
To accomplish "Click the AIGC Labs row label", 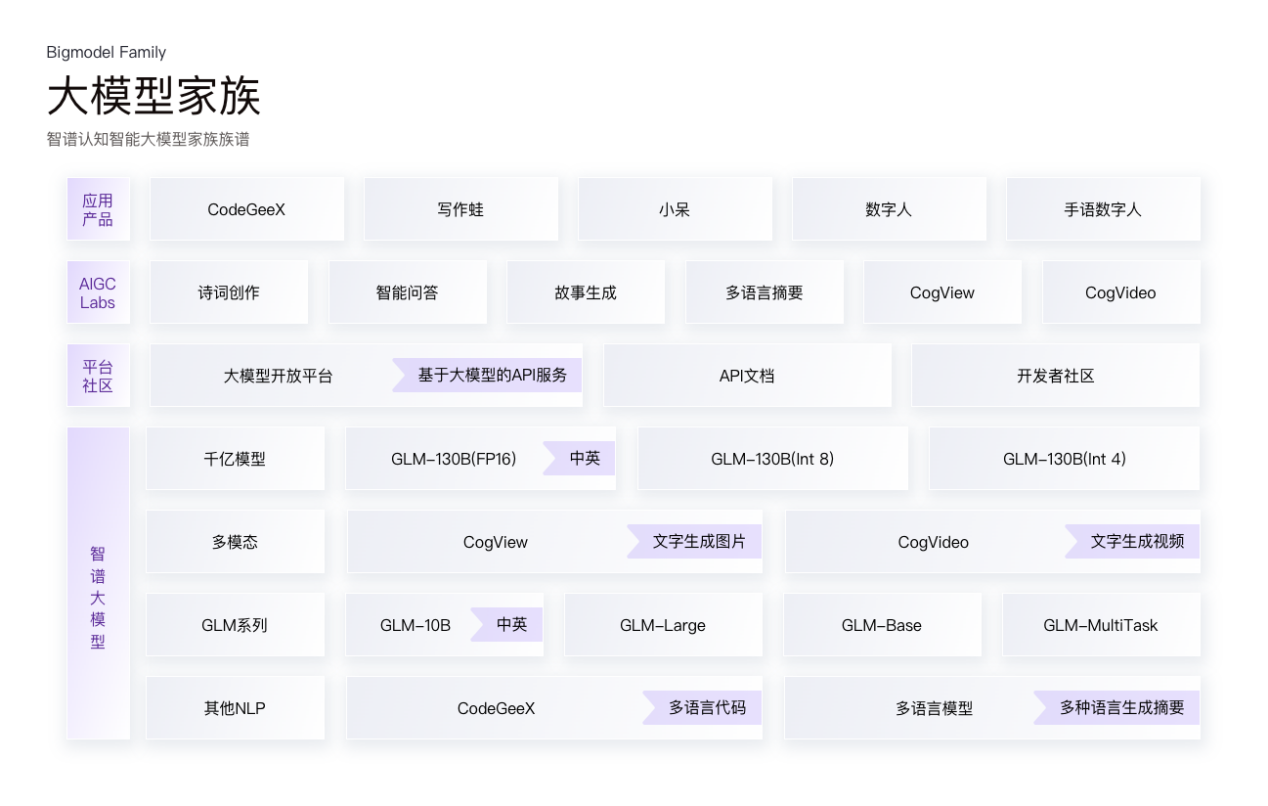I will [x=98, y=292].
